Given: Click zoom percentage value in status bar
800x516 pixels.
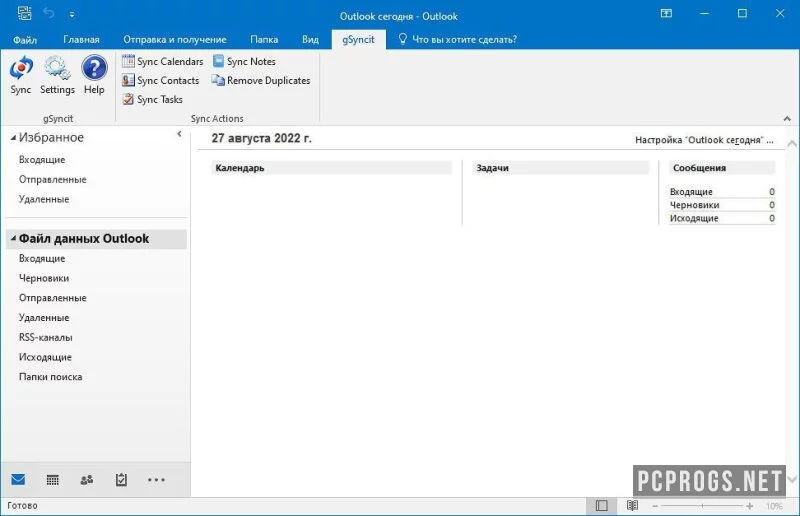Looking at the screenshot, I should click(x=774, y=506).
